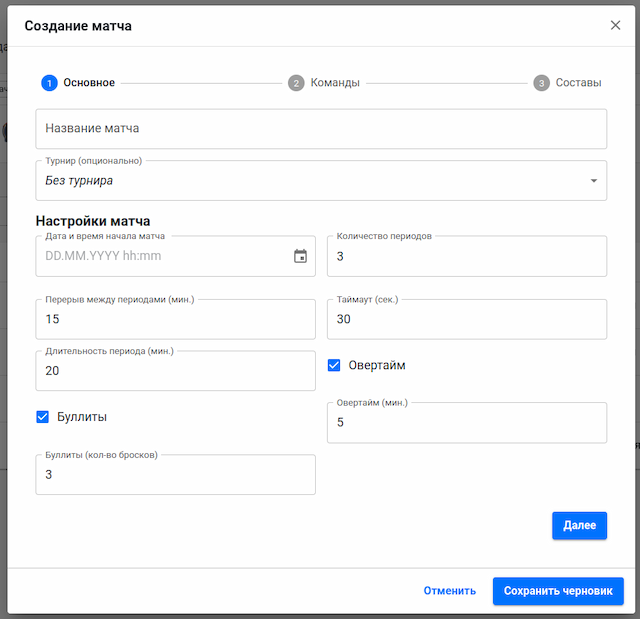640x619 pixels.
Task: Click step 1 circle icon Основное
Action: coord(49,83)
